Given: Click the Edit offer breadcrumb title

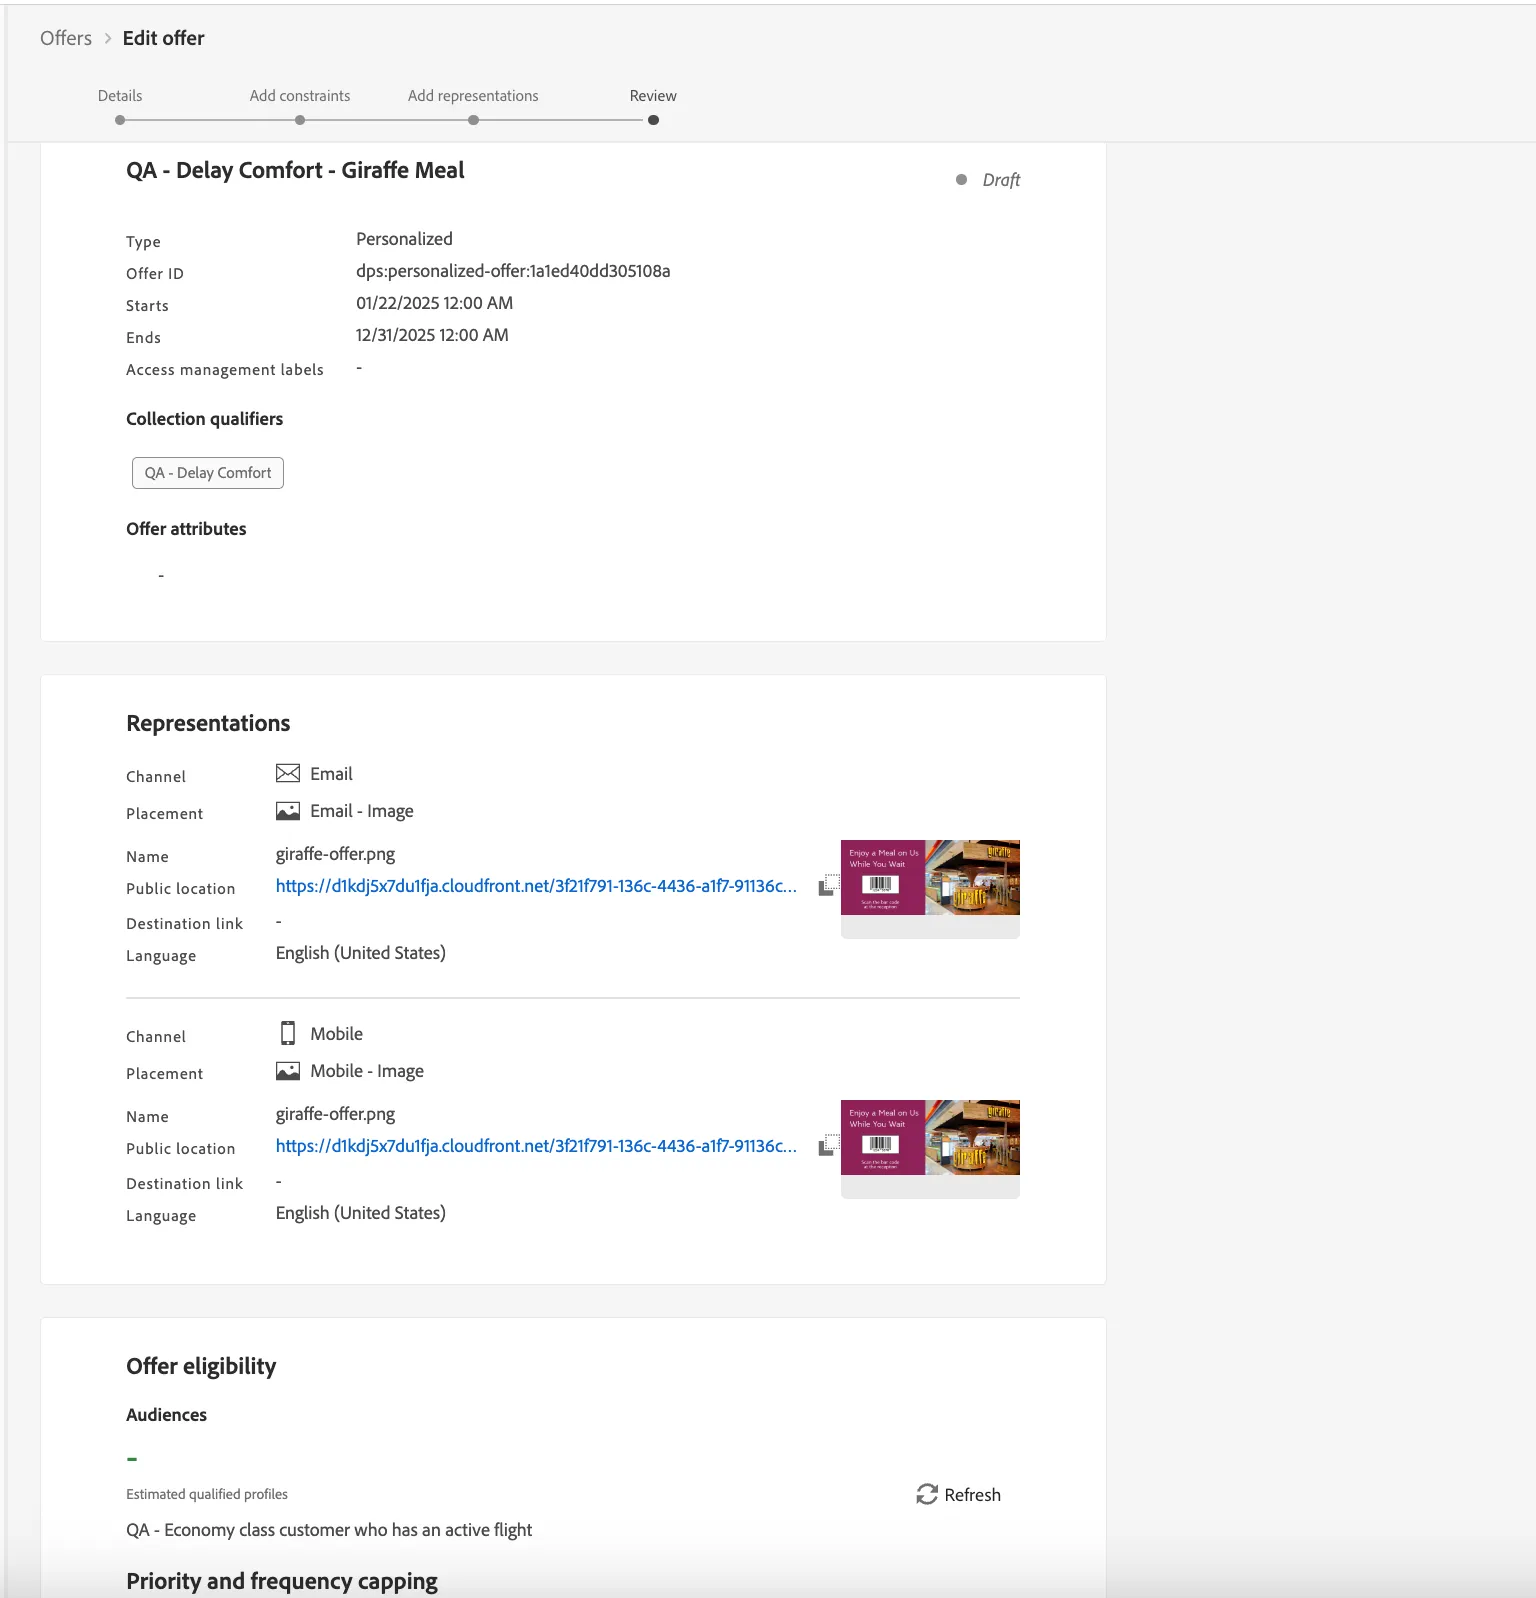Looking at the screenshot, I should pos(163,38).
